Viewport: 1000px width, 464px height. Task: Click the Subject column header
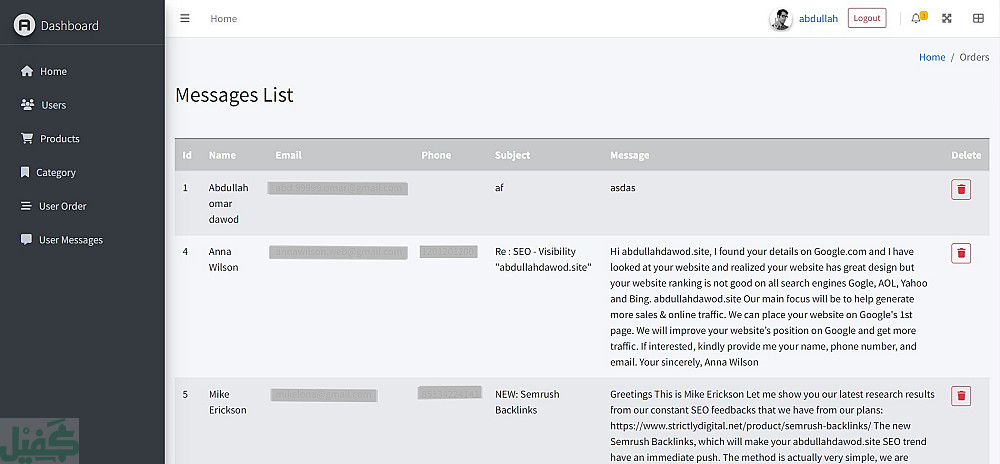(512, 155)
